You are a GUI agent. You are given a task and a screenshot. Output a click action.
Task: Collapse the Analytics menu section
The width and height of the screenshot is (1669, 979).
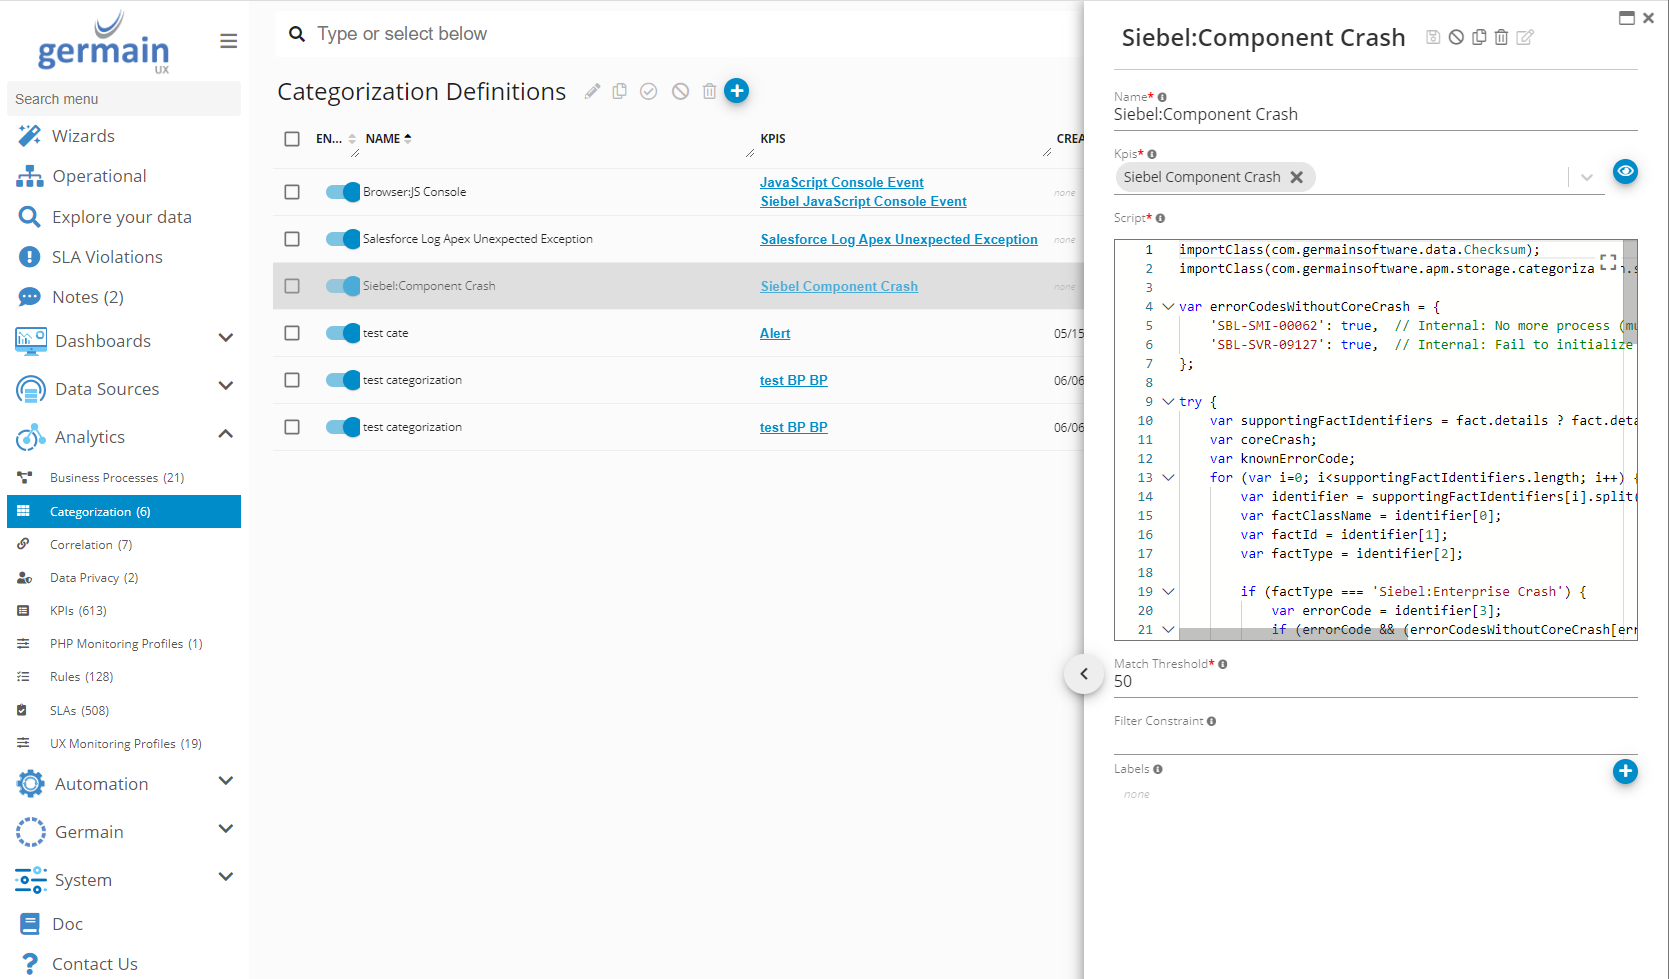(226, 435)
